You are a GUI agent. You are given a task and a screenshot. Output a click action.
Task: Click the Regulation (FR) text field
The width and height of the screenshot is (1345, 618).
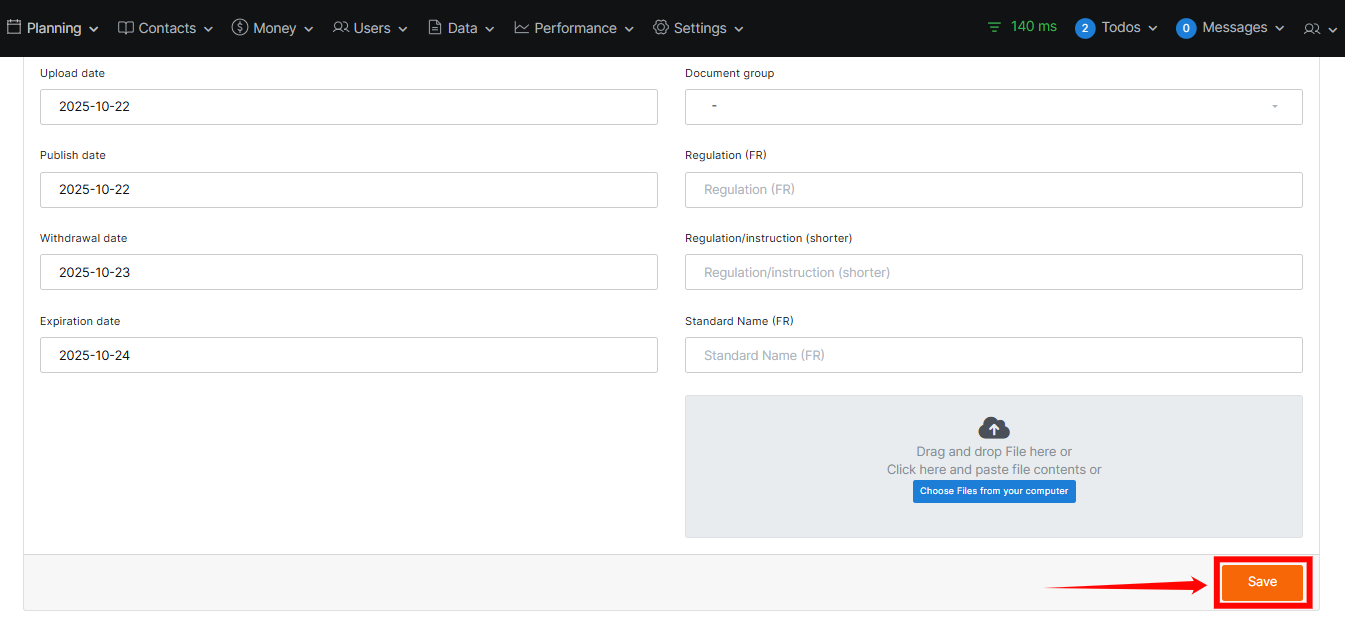[x=993, y=190]
